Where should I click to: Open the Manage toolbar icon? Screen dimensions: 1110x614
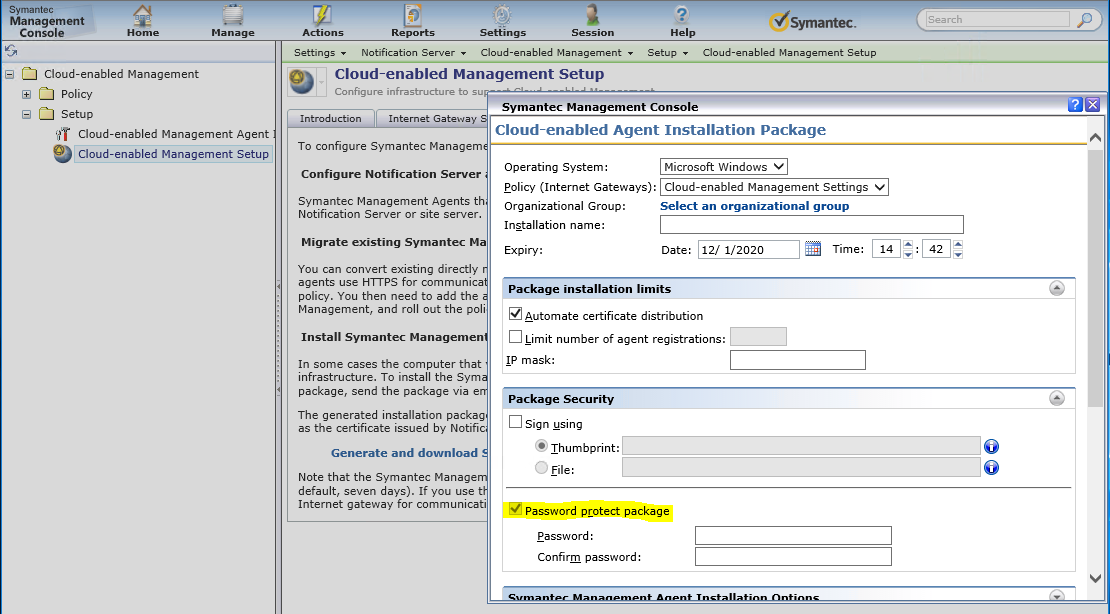(x=233, y=18)
